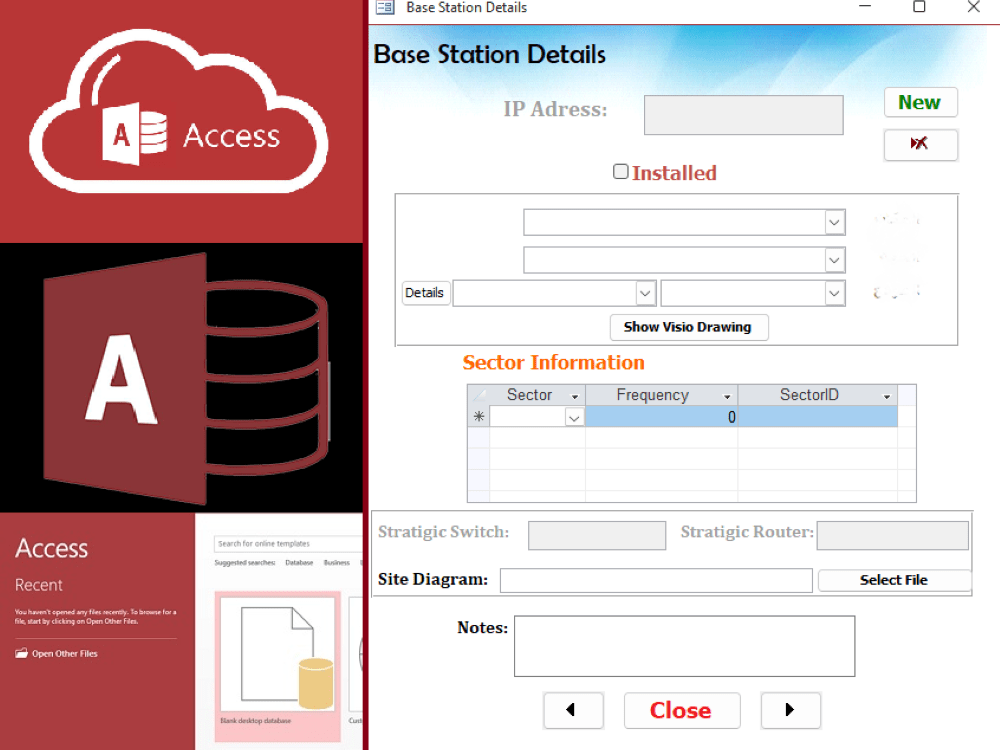
Task: Click the empty SectorID cell in new row
Action: point(818,417)
